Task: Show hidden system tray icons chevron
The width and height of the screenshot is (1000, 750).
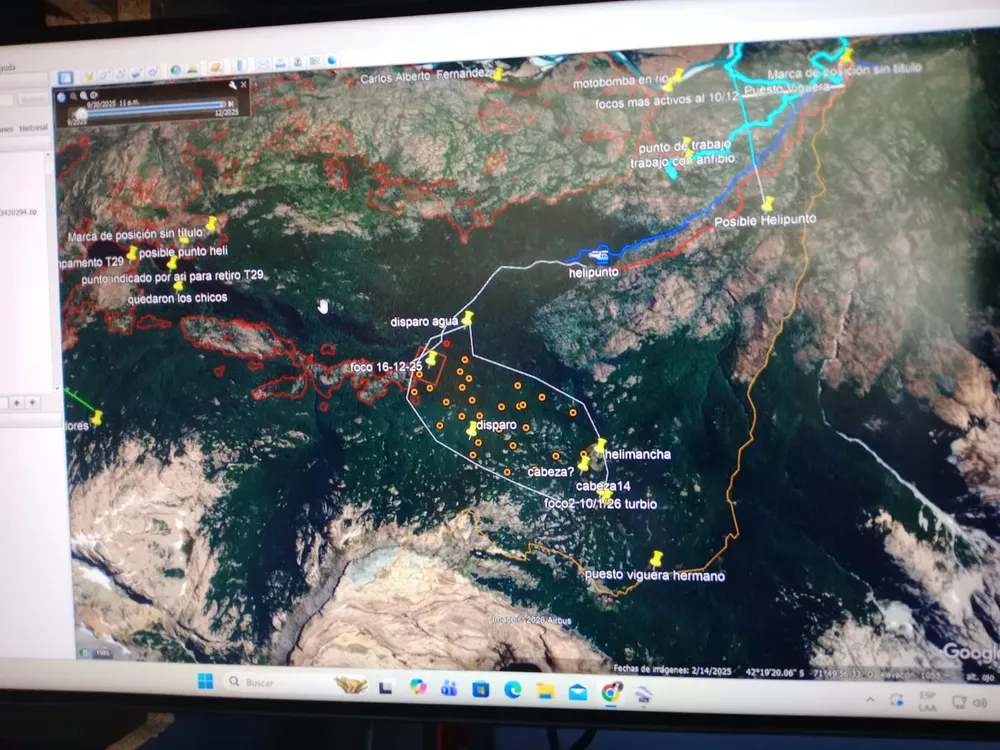Action: (x=870, y=700)
